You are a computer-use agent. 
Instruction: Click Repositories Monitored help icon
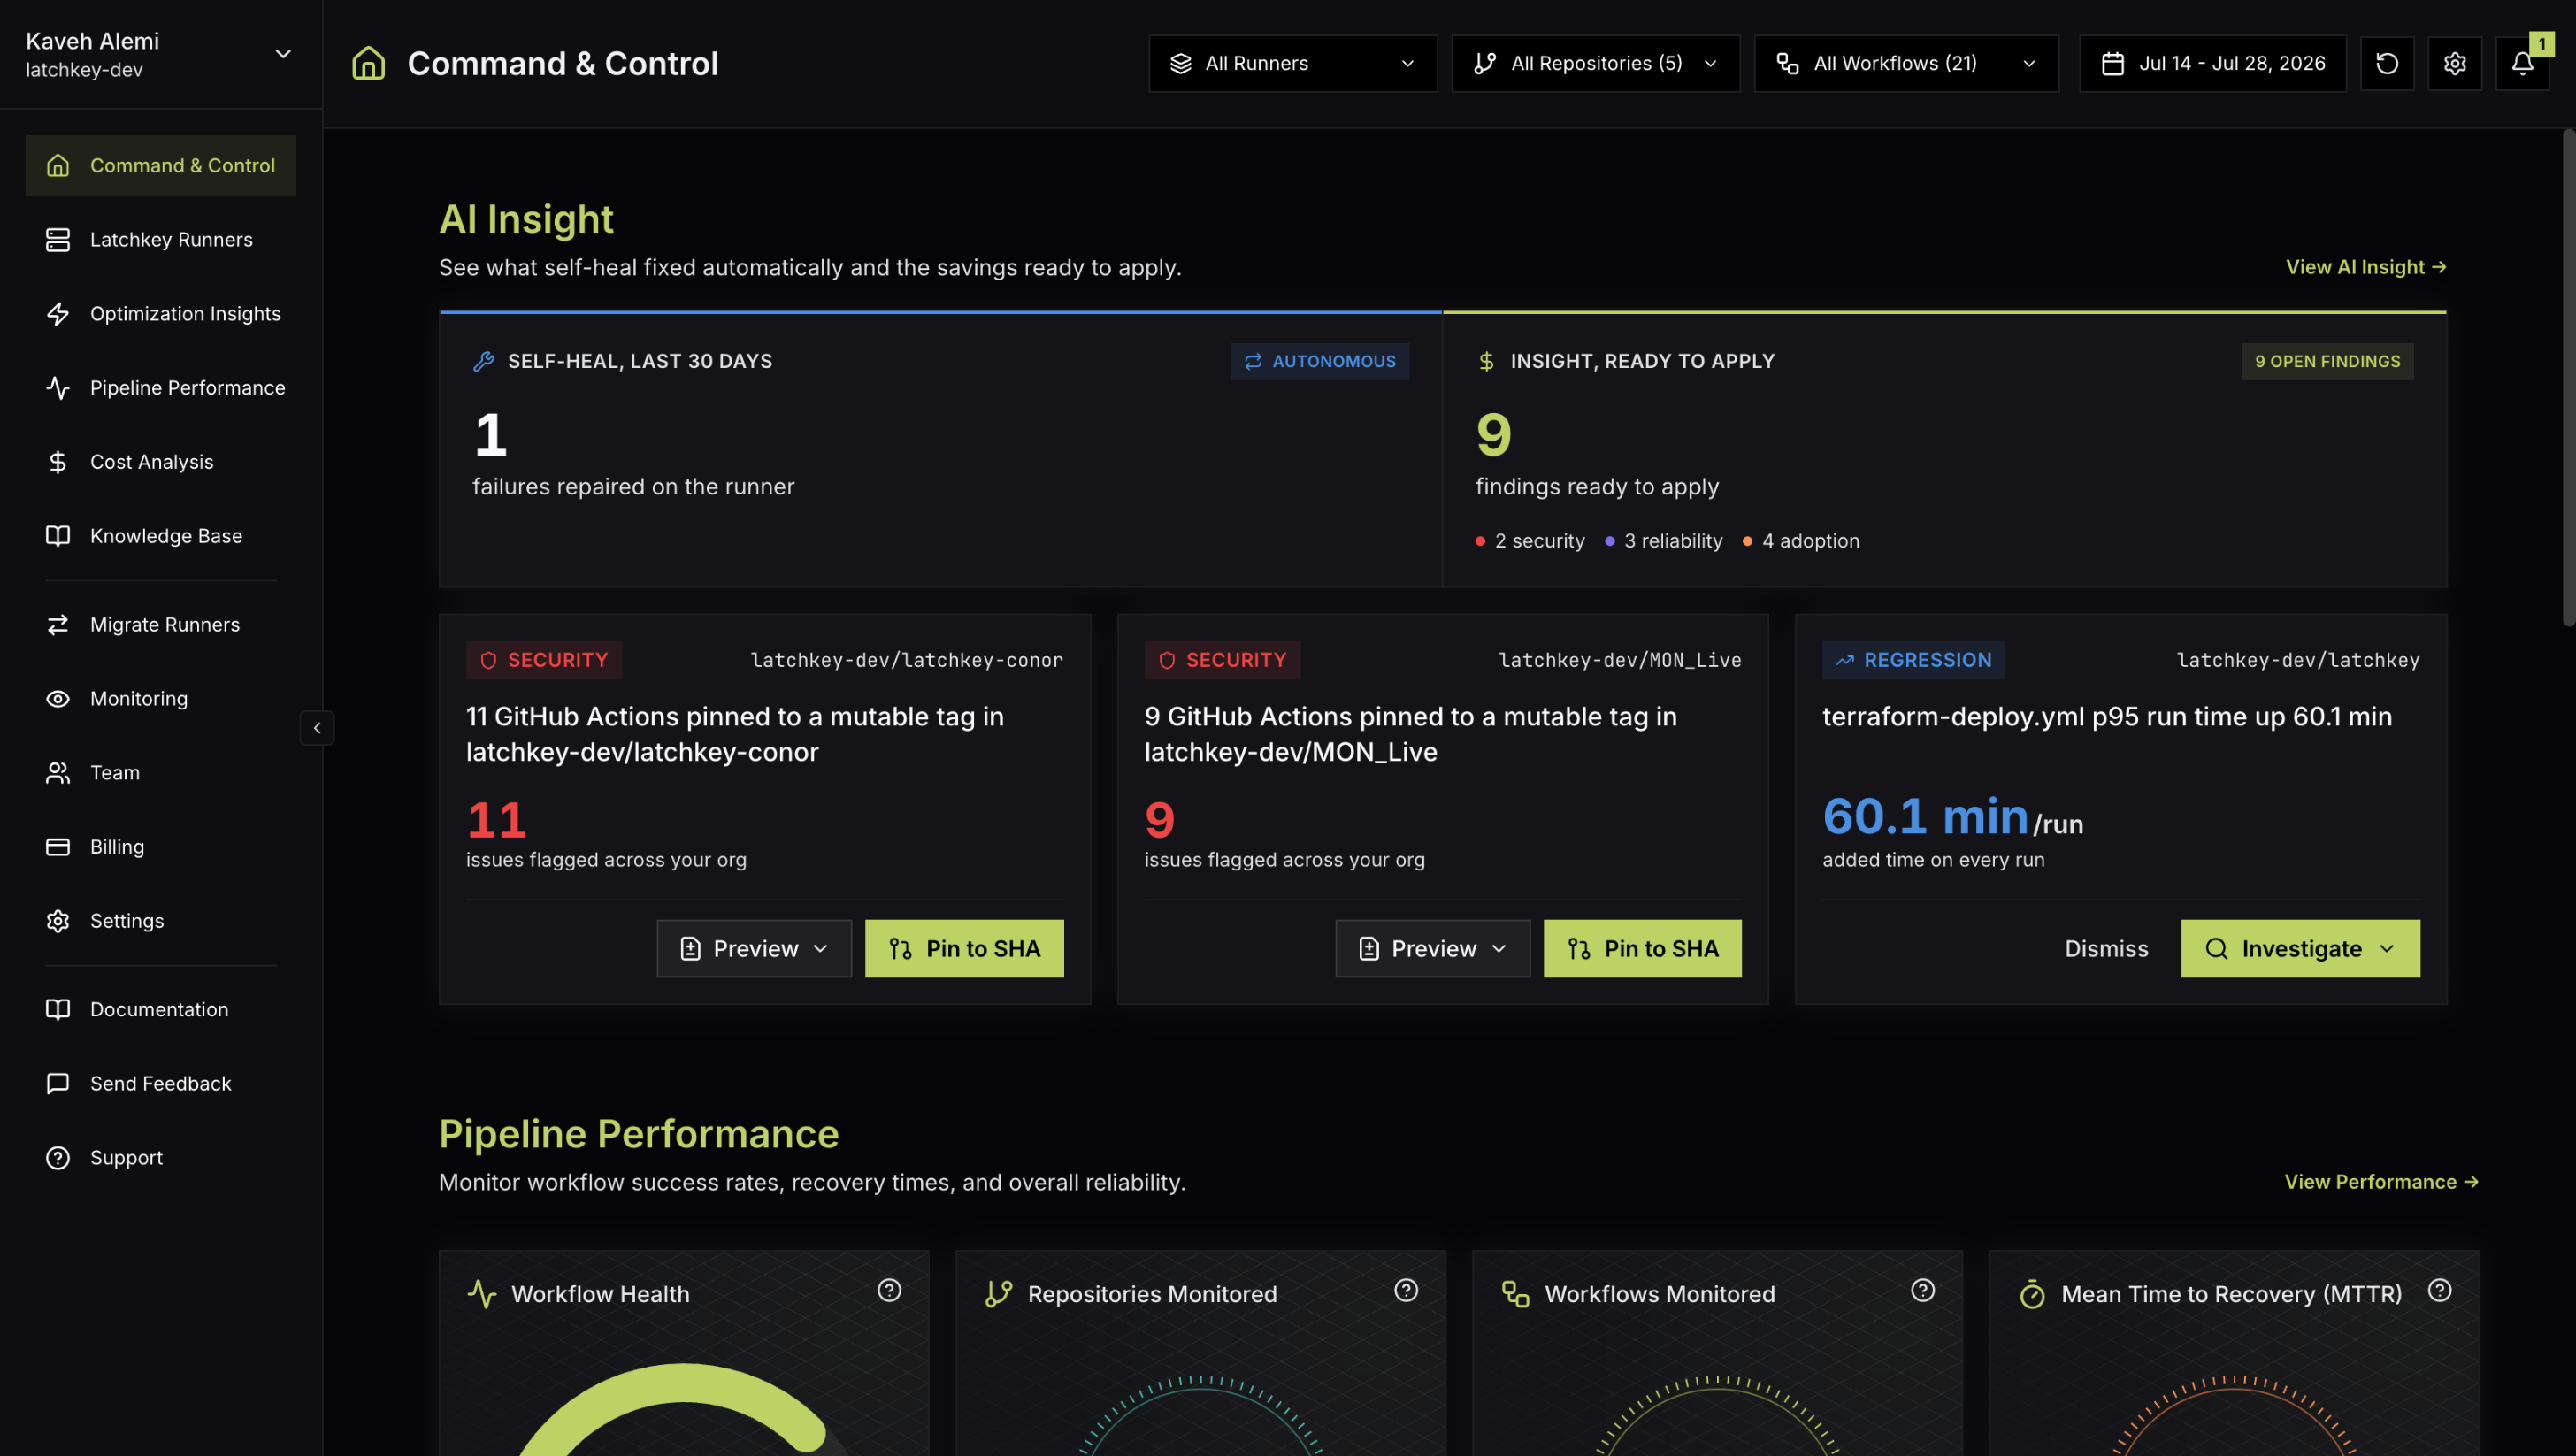(x=1406, y=1290)
